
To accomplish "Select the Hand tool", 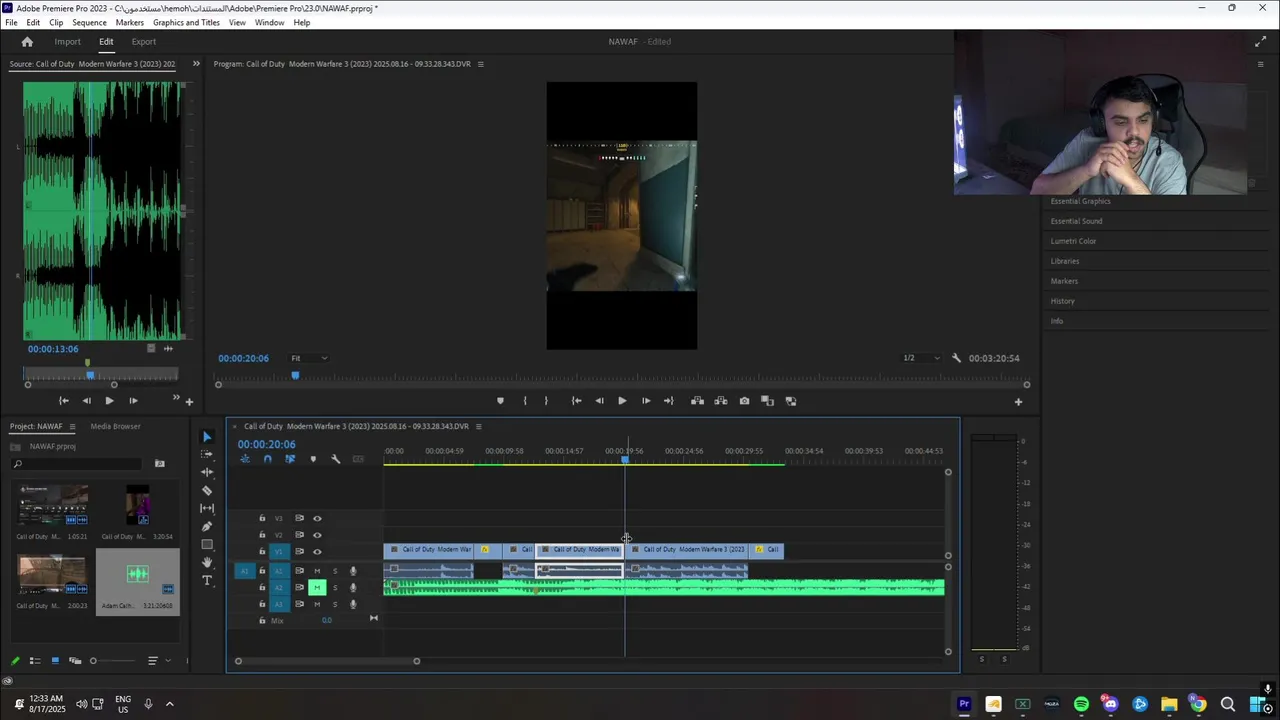I will click(207, 563).
